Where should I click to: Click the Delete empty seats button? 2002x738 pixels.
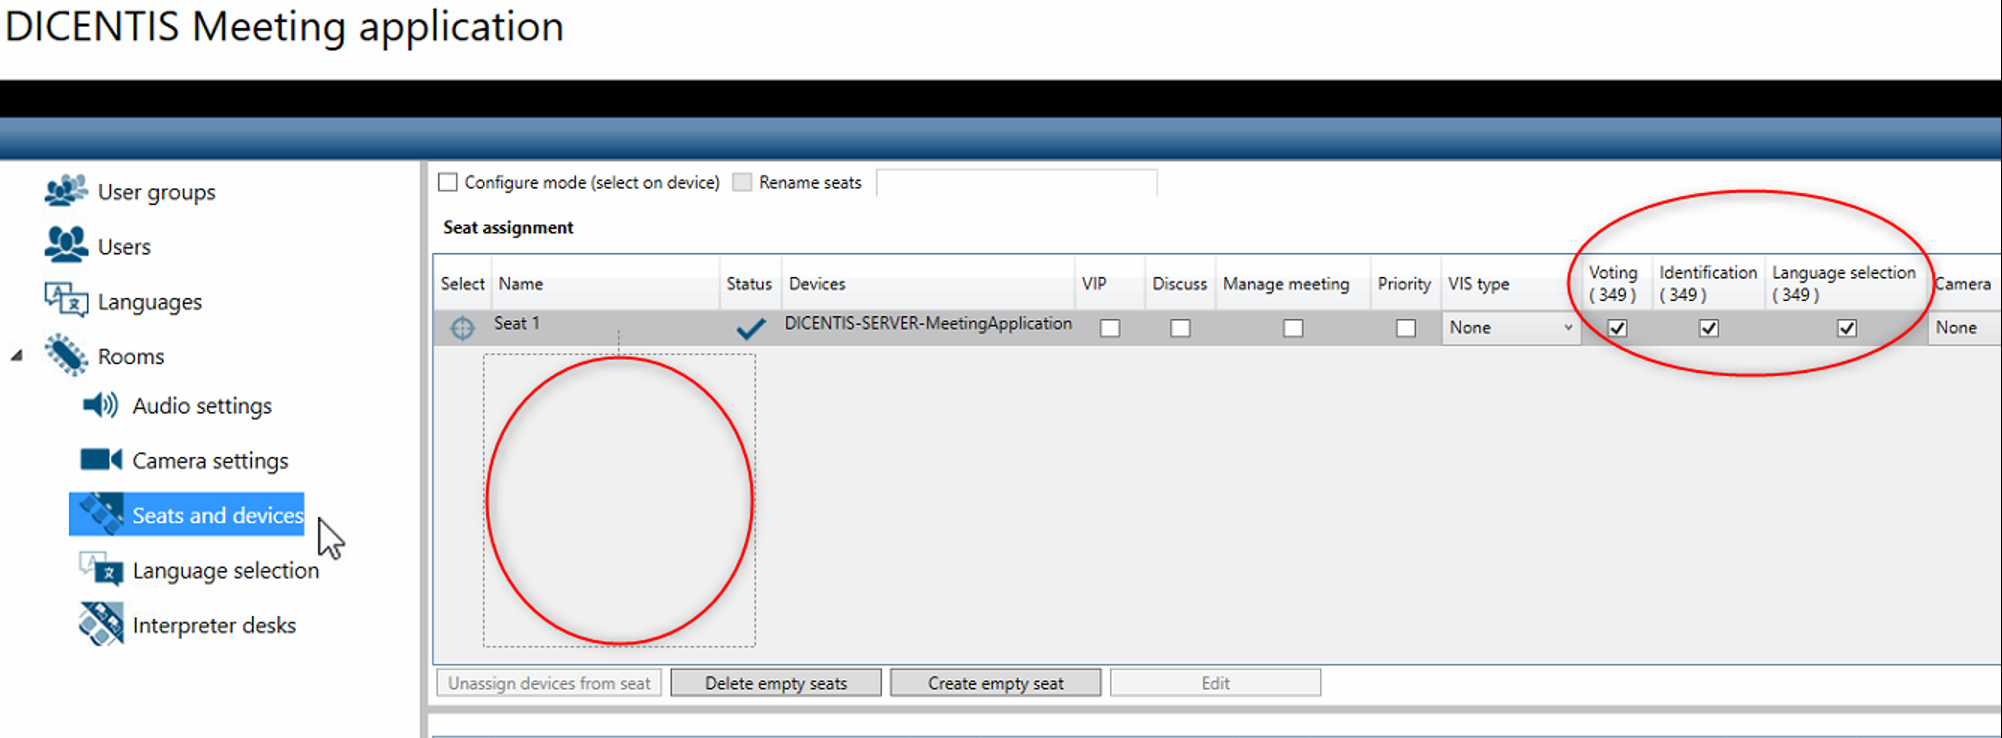(x=776, y=683)
